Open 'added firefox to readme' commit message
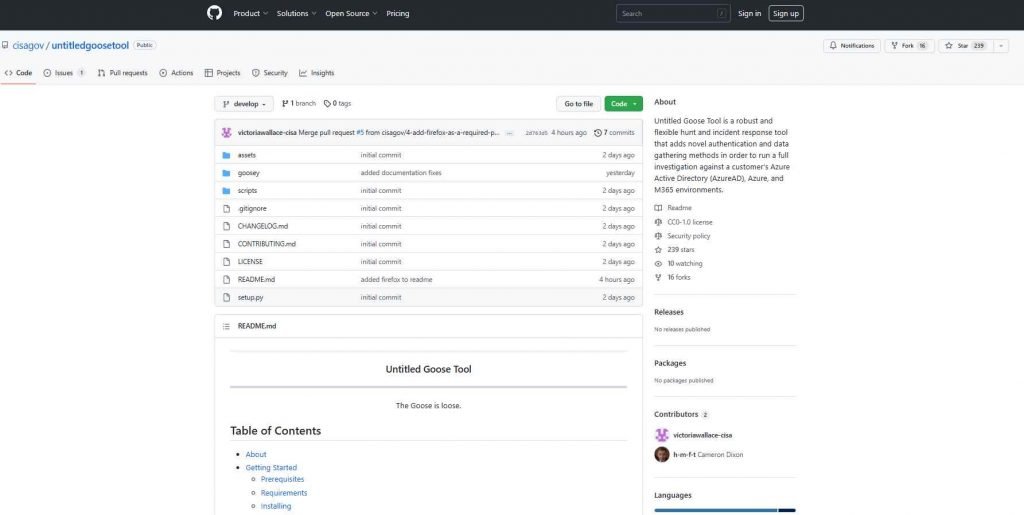This screenshot has height=515, width=1024. click(x=396, y=279)
